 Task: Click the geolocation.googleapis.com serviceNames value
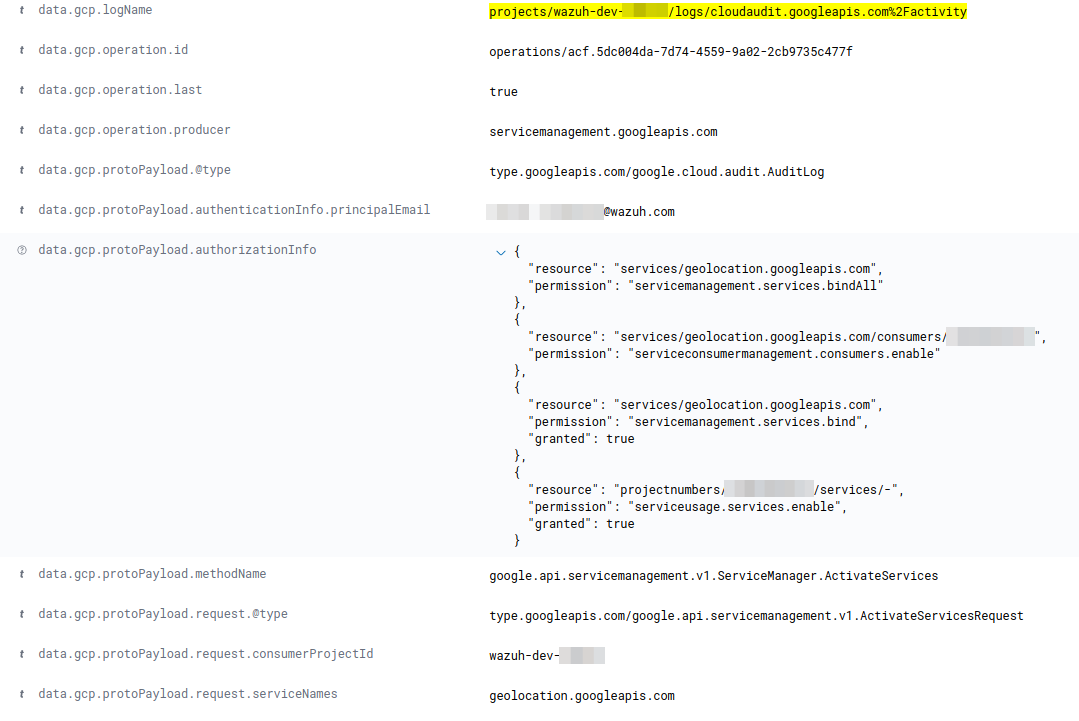582,696
